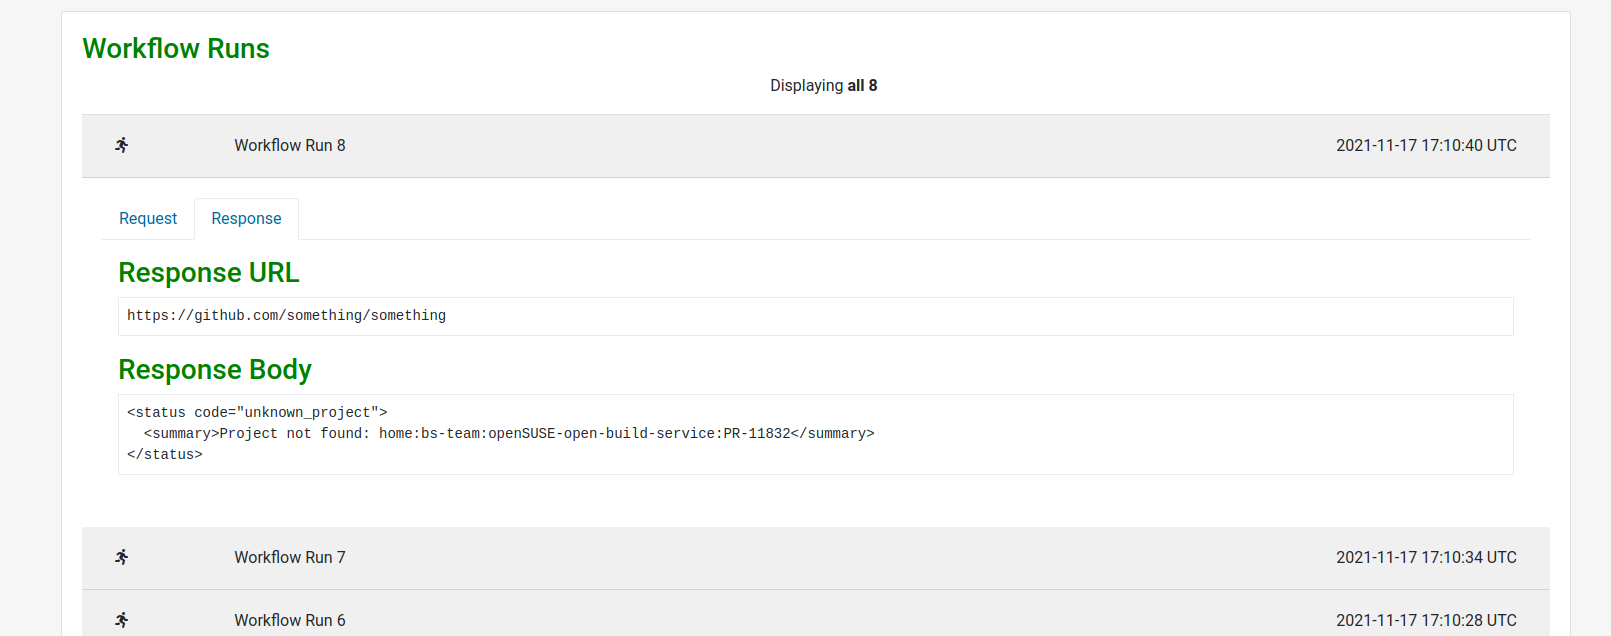Switch to the Response tab
The image size is (1611, 636).
pos(246,218)
